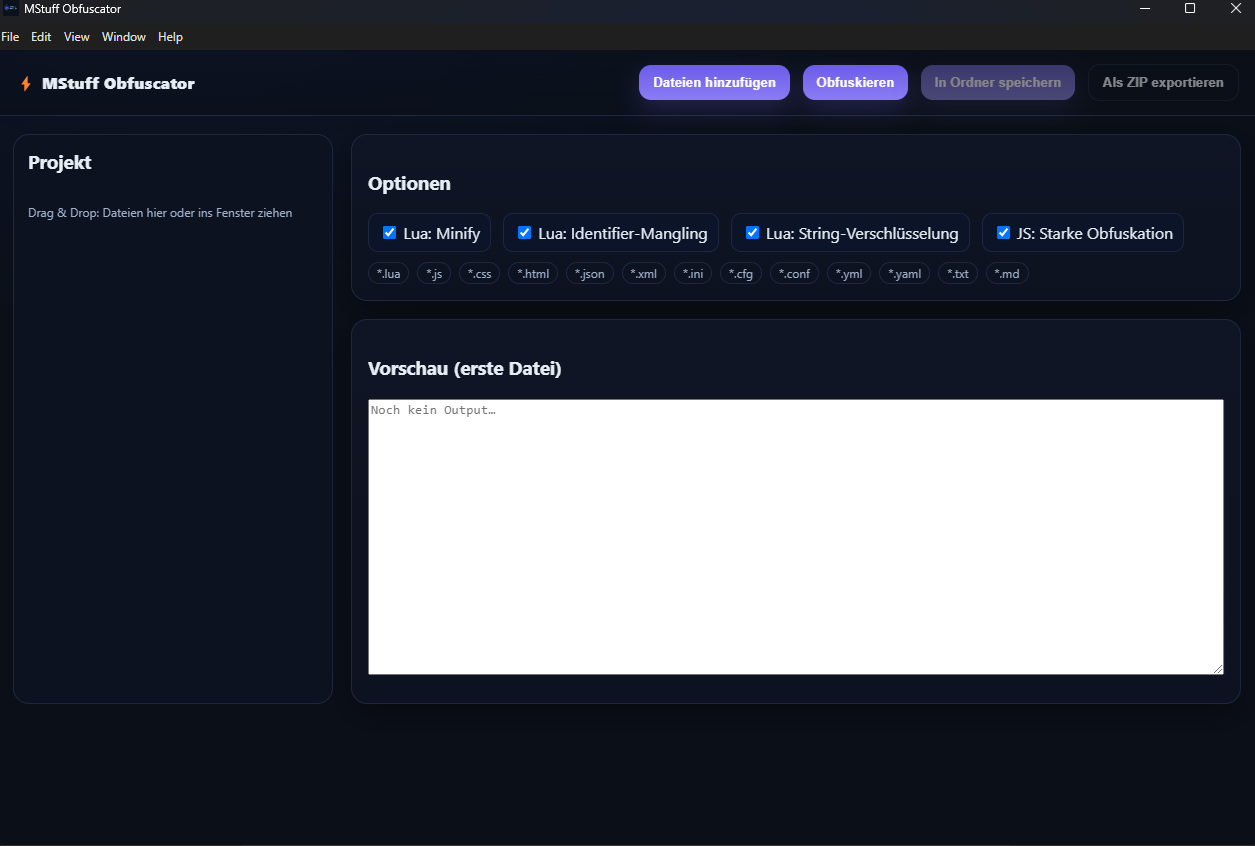The image size is (1255, 846).
Task: Toggle JS: Starke Obfuskation checkbox
Action: coord(1003,233)
